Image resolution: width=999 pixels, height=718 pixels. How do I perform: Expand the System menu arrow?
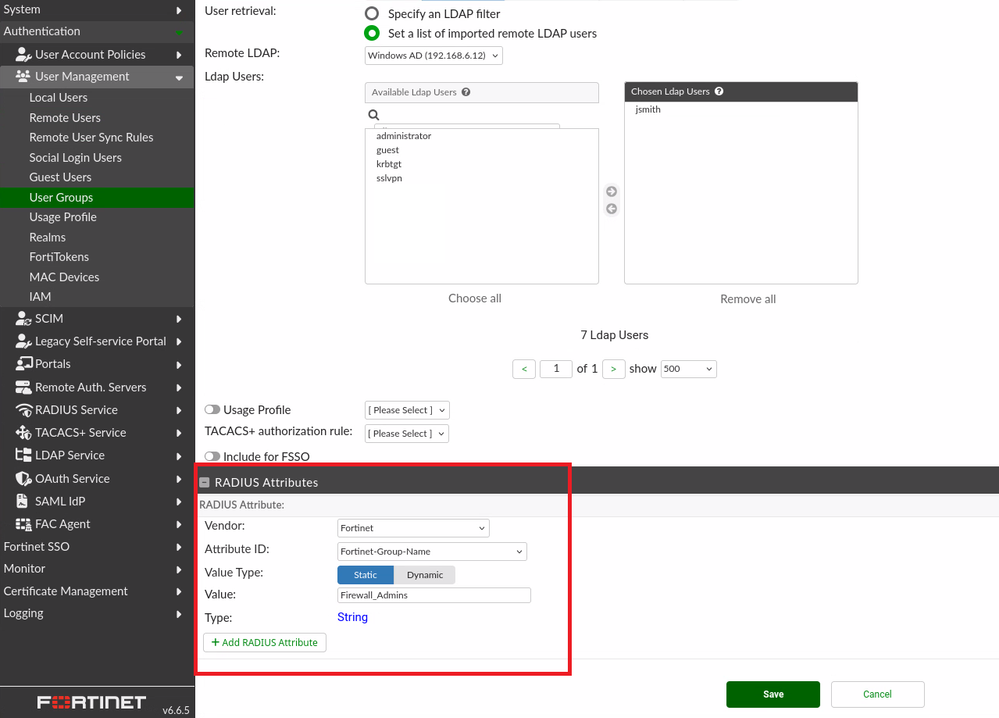point(179,10)
